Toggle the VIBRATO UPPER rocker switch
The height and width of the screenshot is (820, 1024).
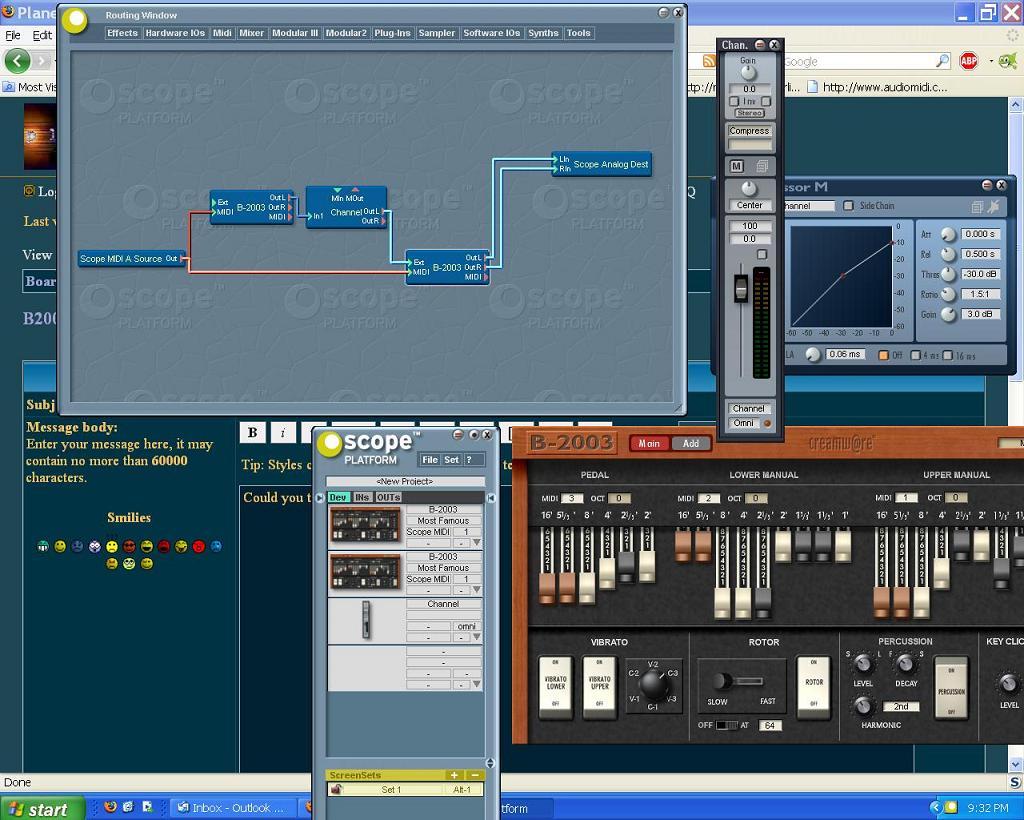(599, 687)
